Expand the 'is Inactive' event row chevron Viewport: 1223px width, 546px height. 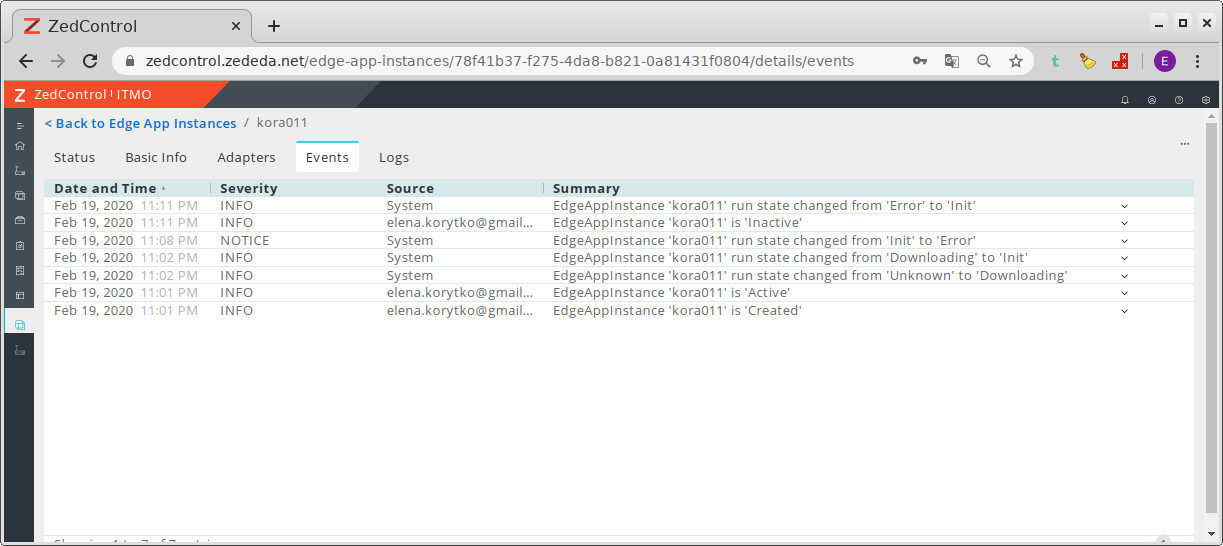coord(1124,223)
